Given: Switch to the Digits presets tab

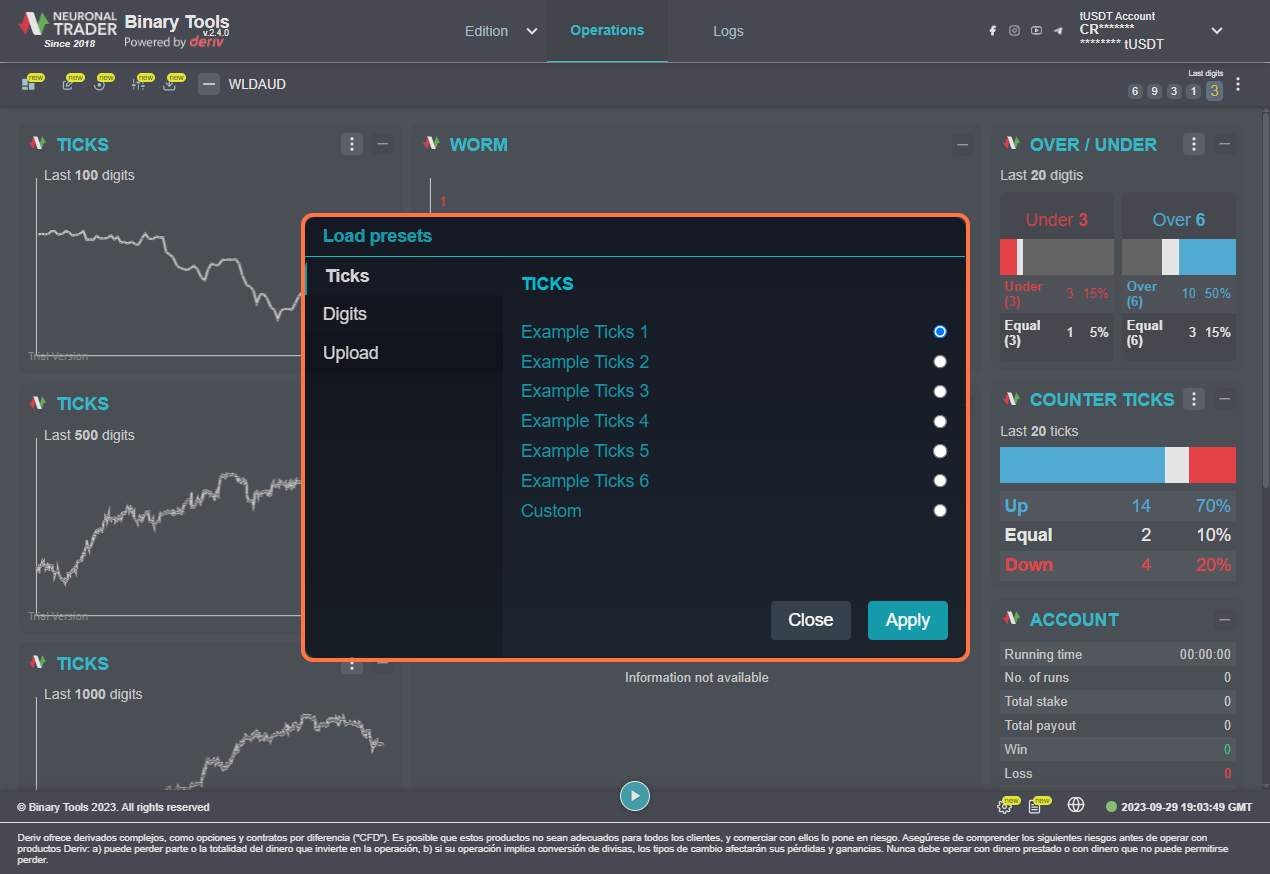Looking at the screenshot, I should [x=345, y=314].
